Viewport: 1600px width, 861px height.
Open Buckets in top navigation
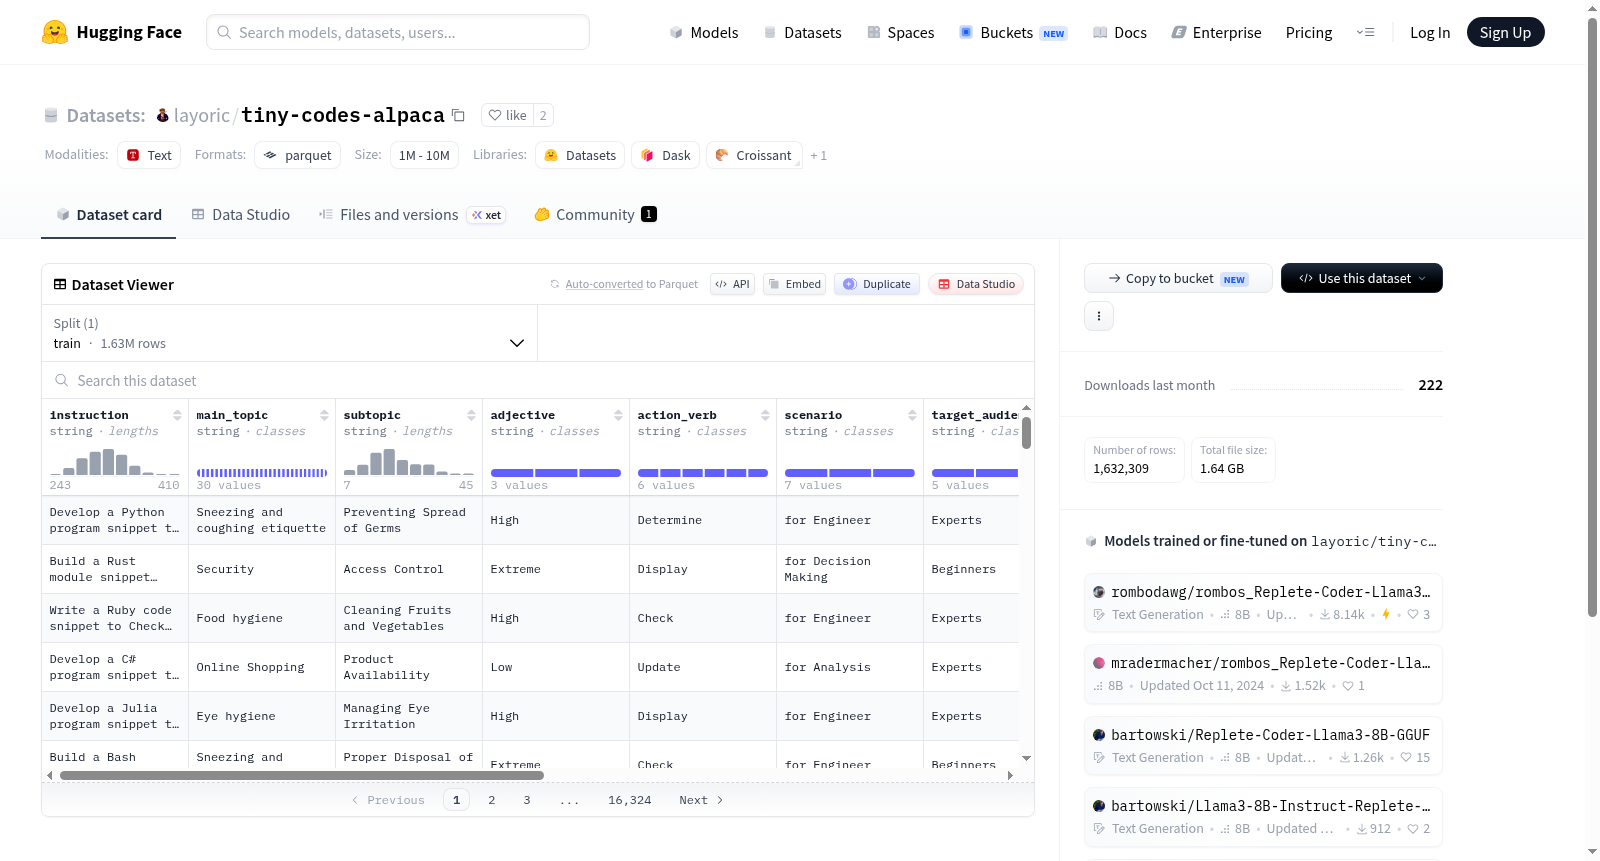tap(1013, 32)
